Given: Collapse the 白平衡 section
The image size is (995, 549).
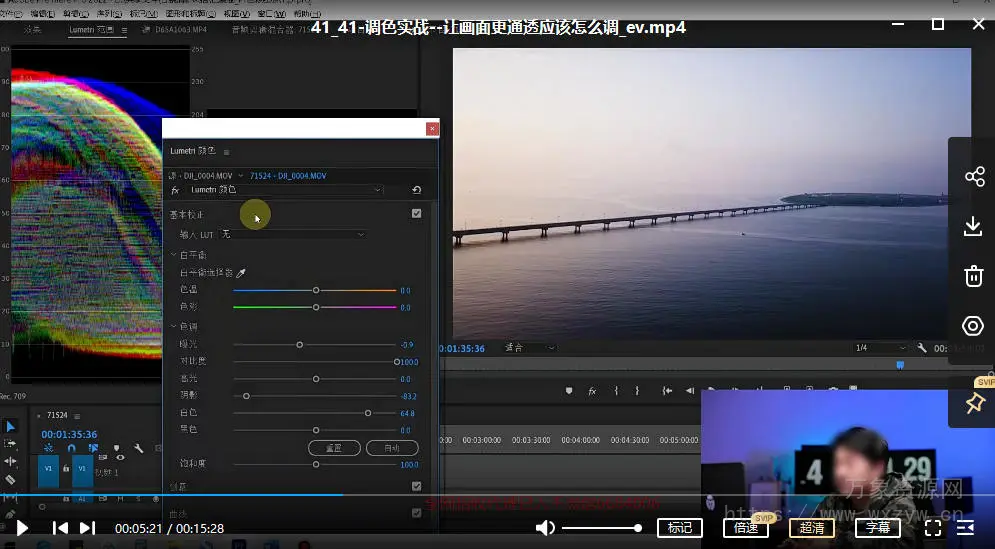Looking at the screenshot, I should click(x=173, y=255).
